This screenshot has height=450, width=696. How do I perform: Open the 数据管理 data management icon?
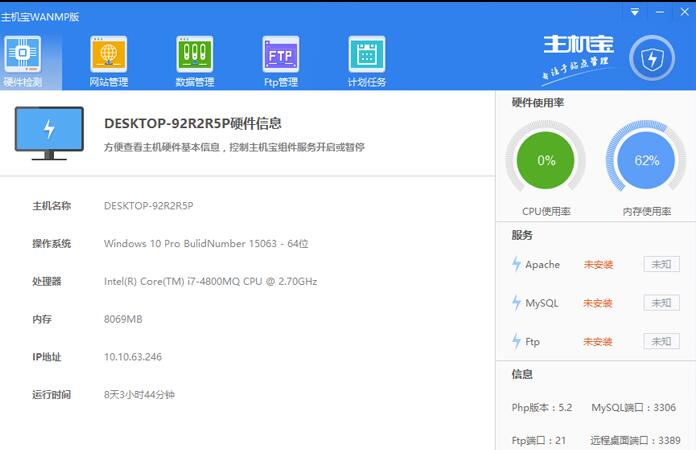[194, 54]
